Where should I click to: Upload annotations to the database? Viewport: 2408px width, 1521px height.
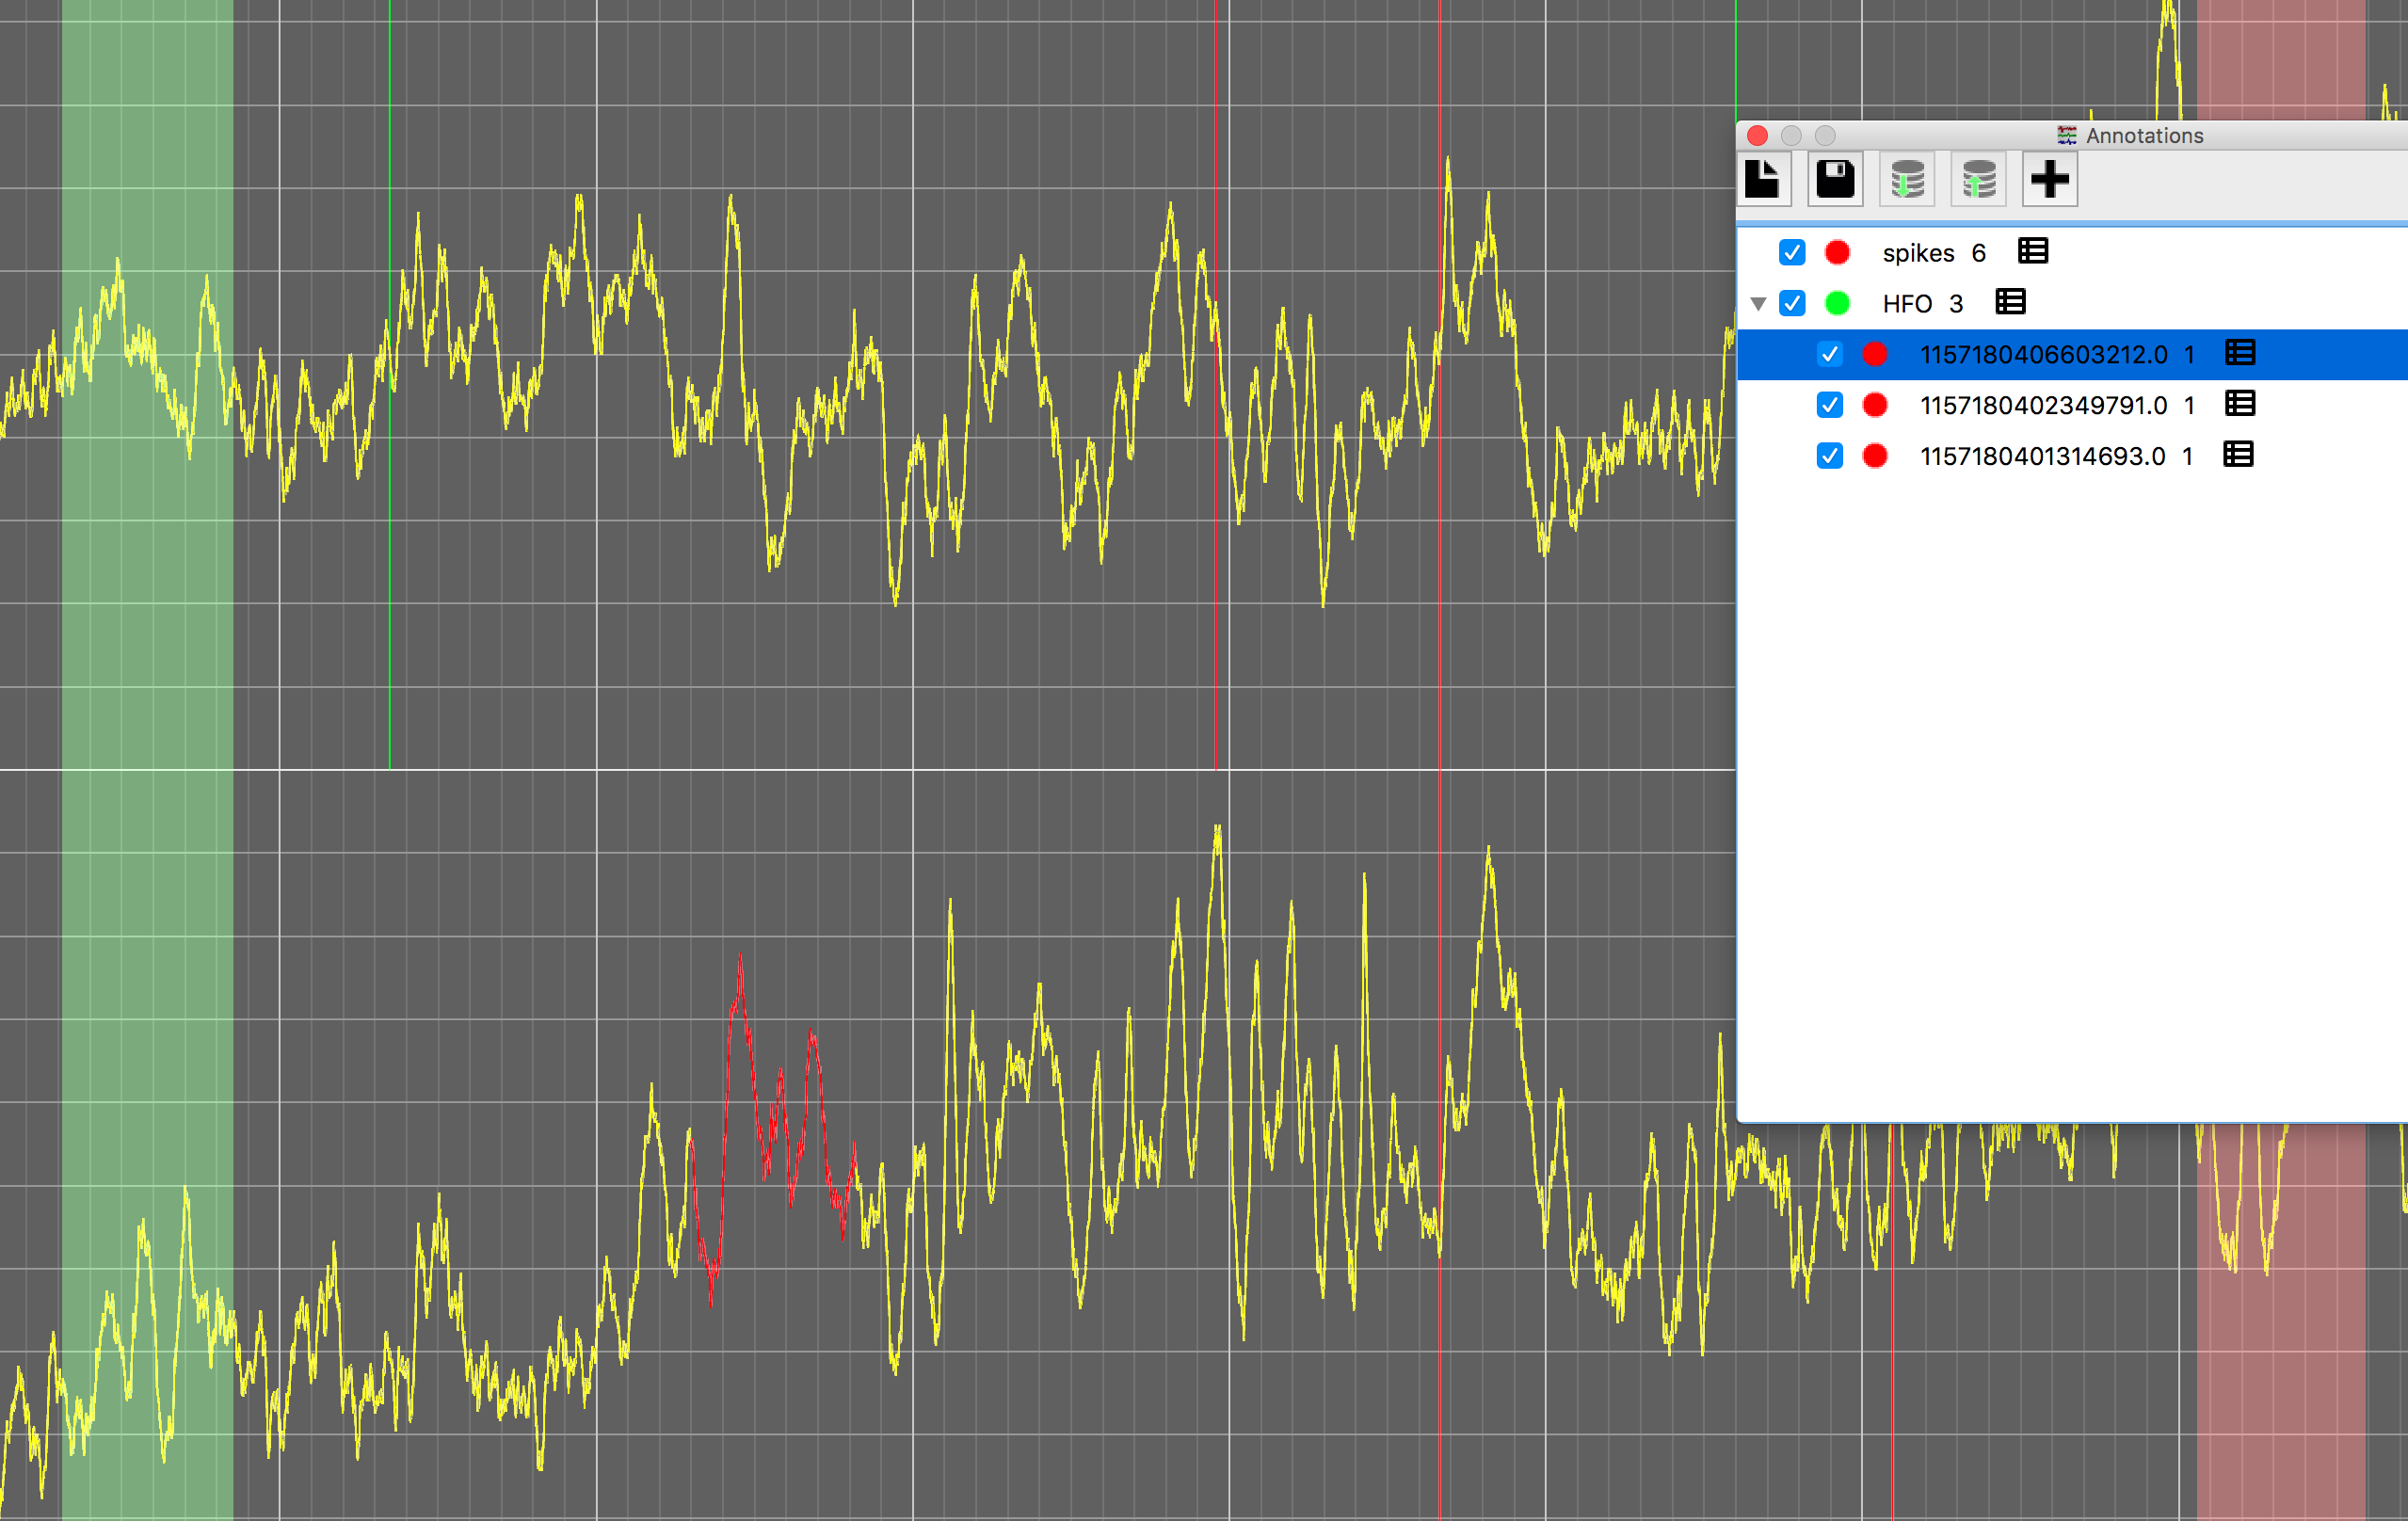click(1977, 178)
